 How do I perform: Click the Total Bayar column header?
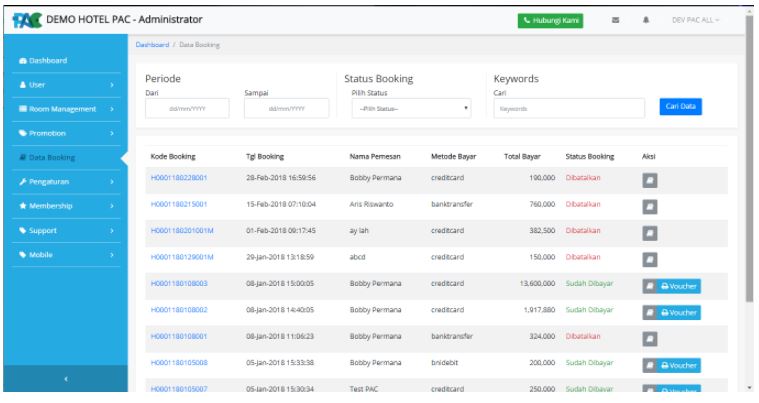click(522, 156)
